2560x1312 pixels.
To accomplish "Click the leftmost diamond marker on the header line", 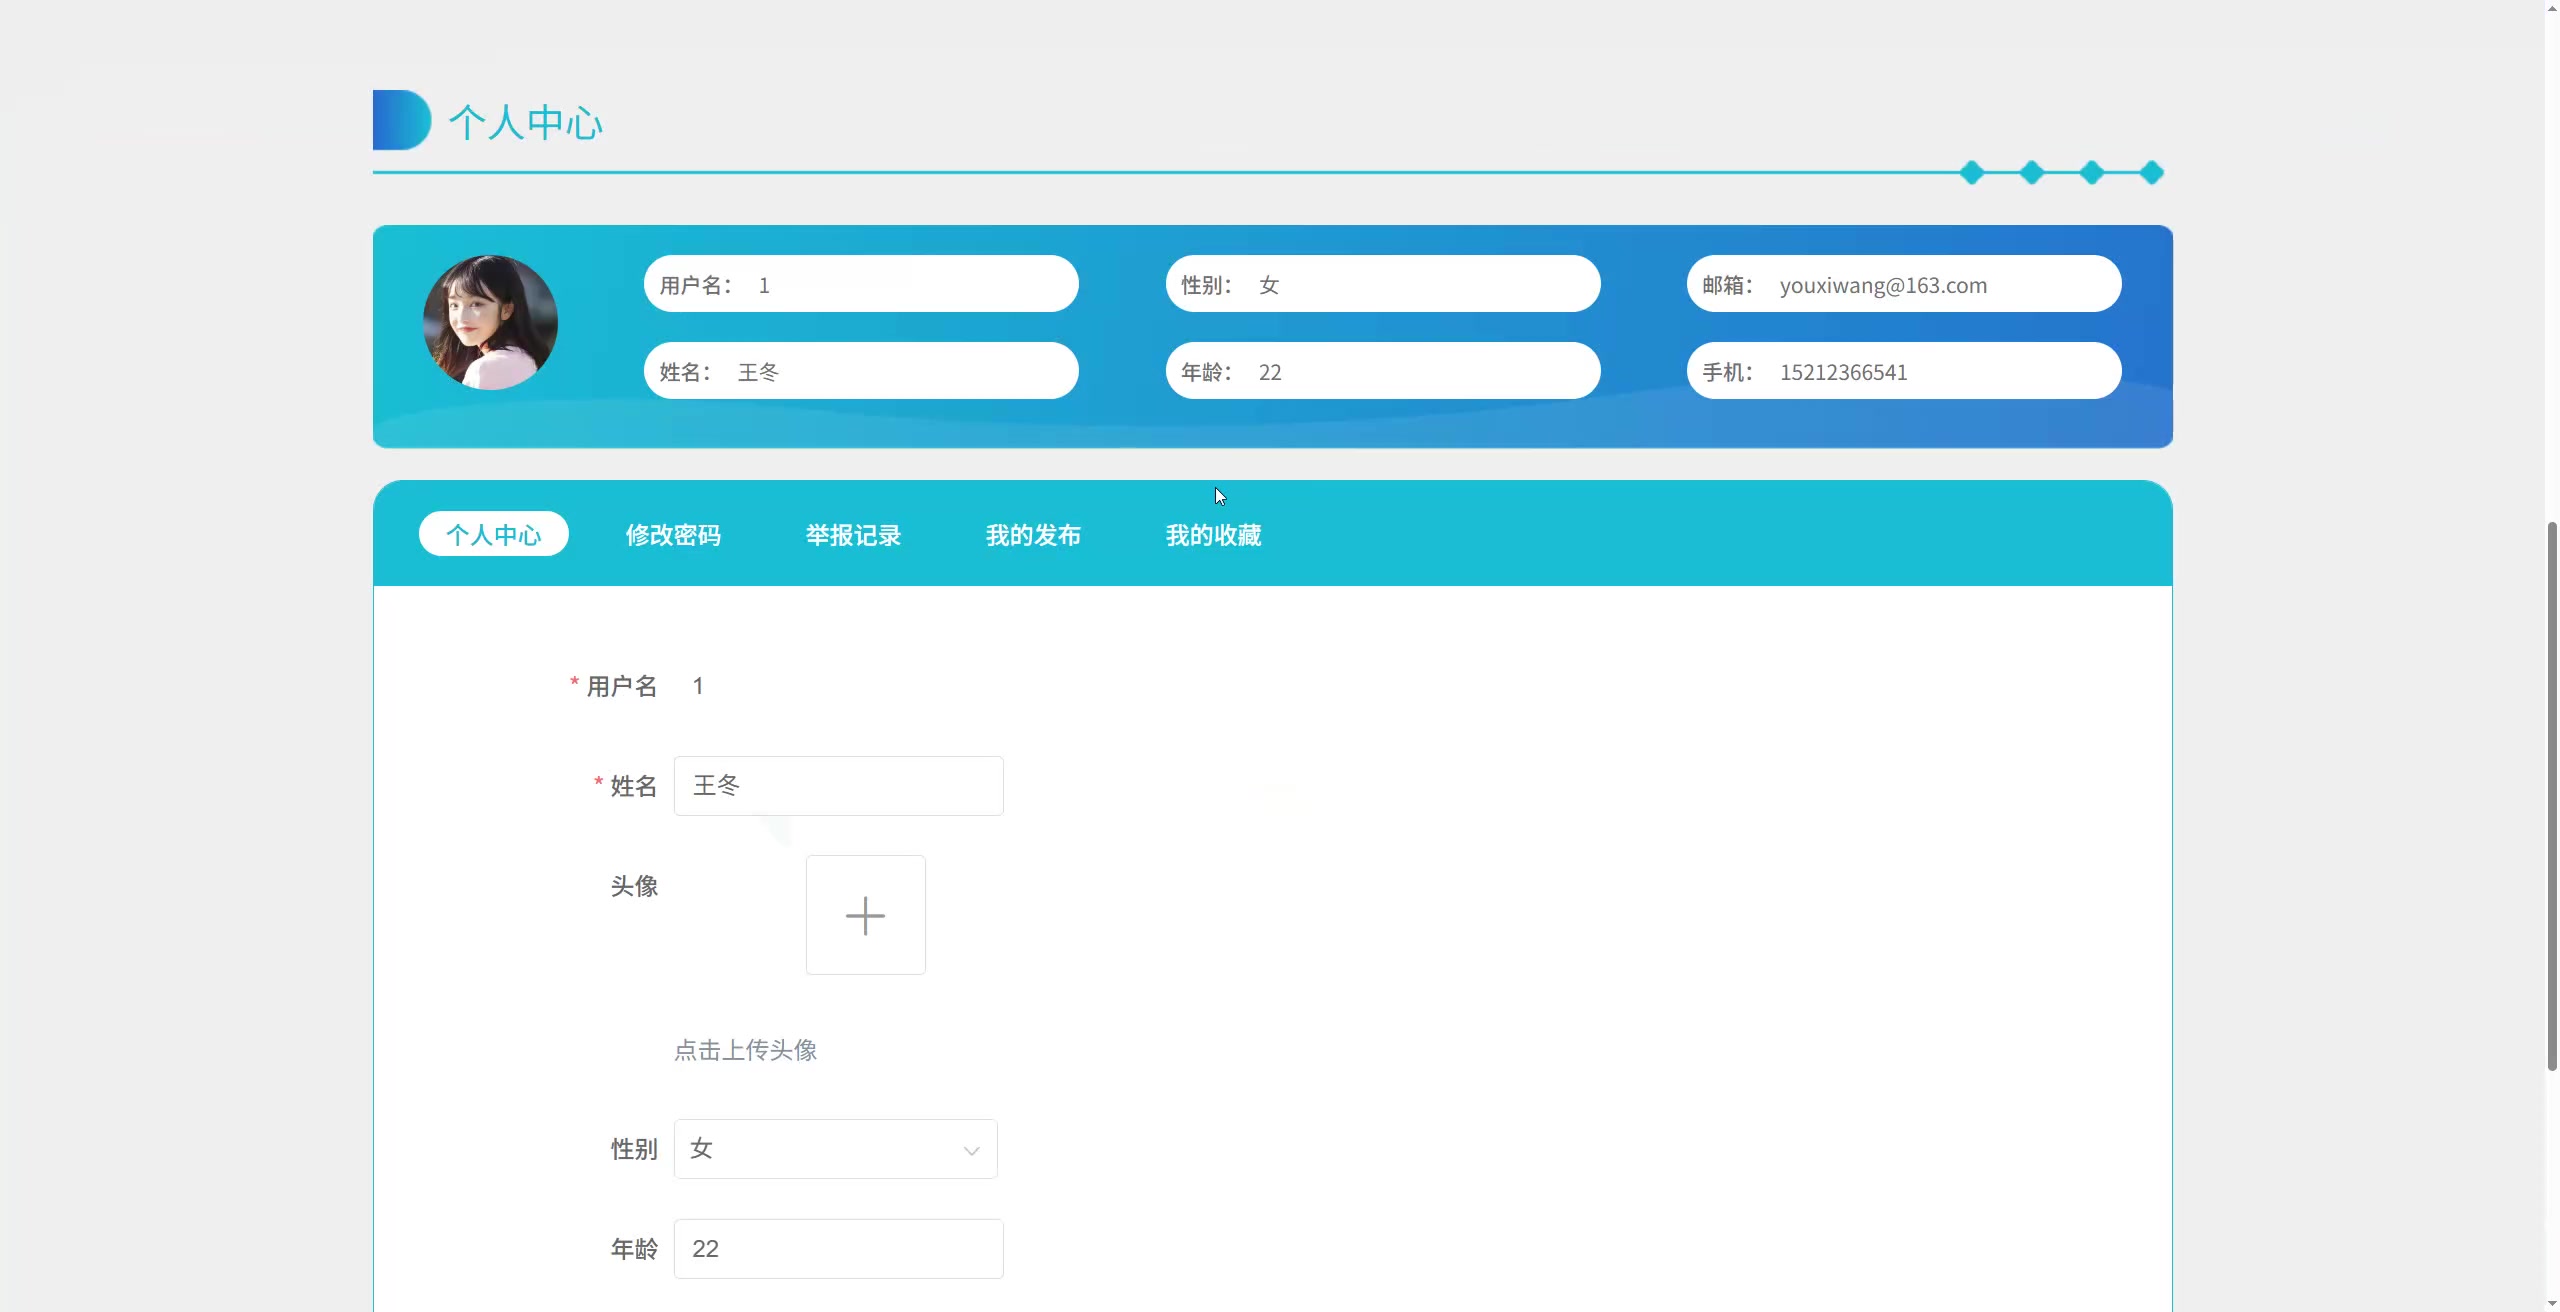I will click(1971, 173).
